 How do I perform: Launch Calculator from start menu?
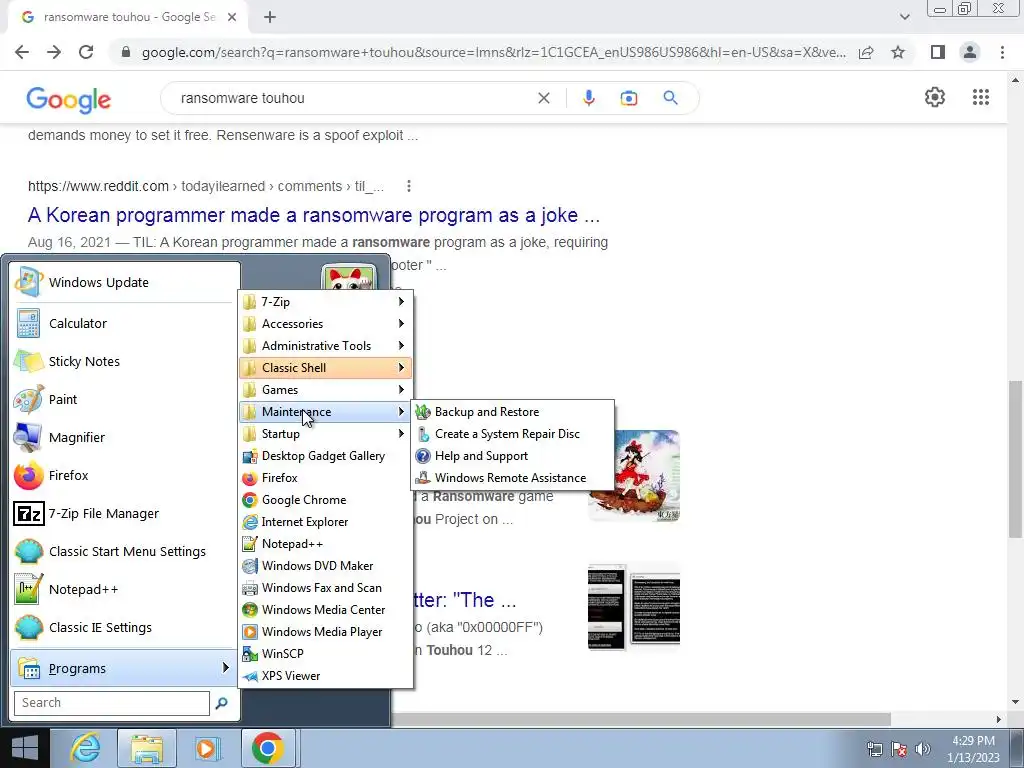(x=124, y=323)
